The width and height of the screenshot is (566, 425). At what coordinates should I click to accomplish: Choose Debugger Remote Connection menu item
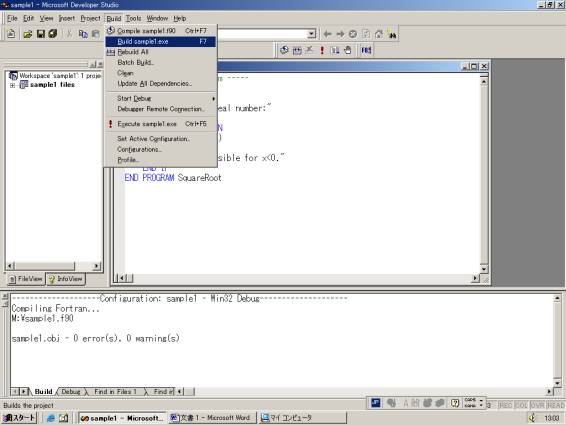click(x=161, y=109)
